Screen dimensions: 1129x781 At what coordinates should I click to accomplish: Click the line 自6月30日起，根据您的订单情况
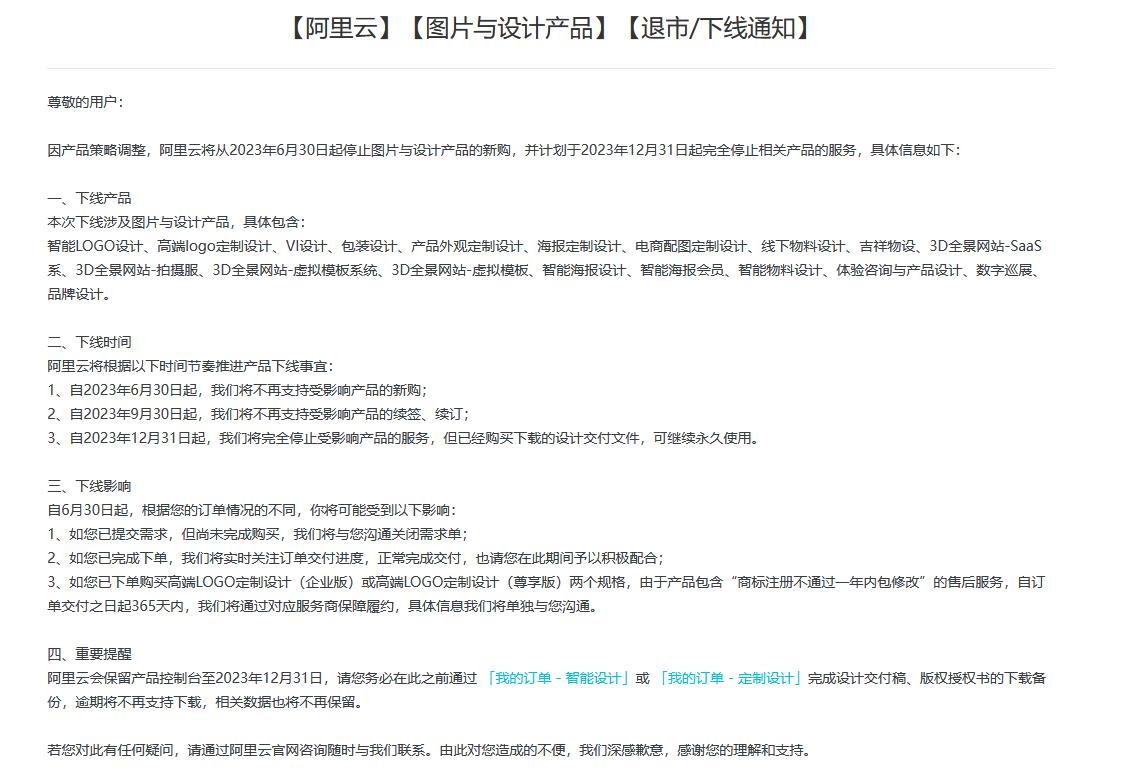click(252, 510)
